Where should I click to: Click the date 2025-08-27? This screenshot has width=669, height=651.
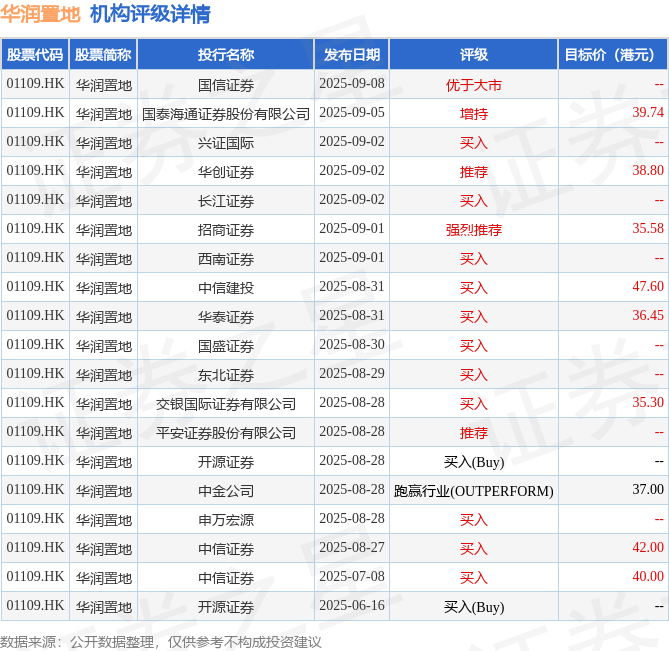[x=352, y=547]
